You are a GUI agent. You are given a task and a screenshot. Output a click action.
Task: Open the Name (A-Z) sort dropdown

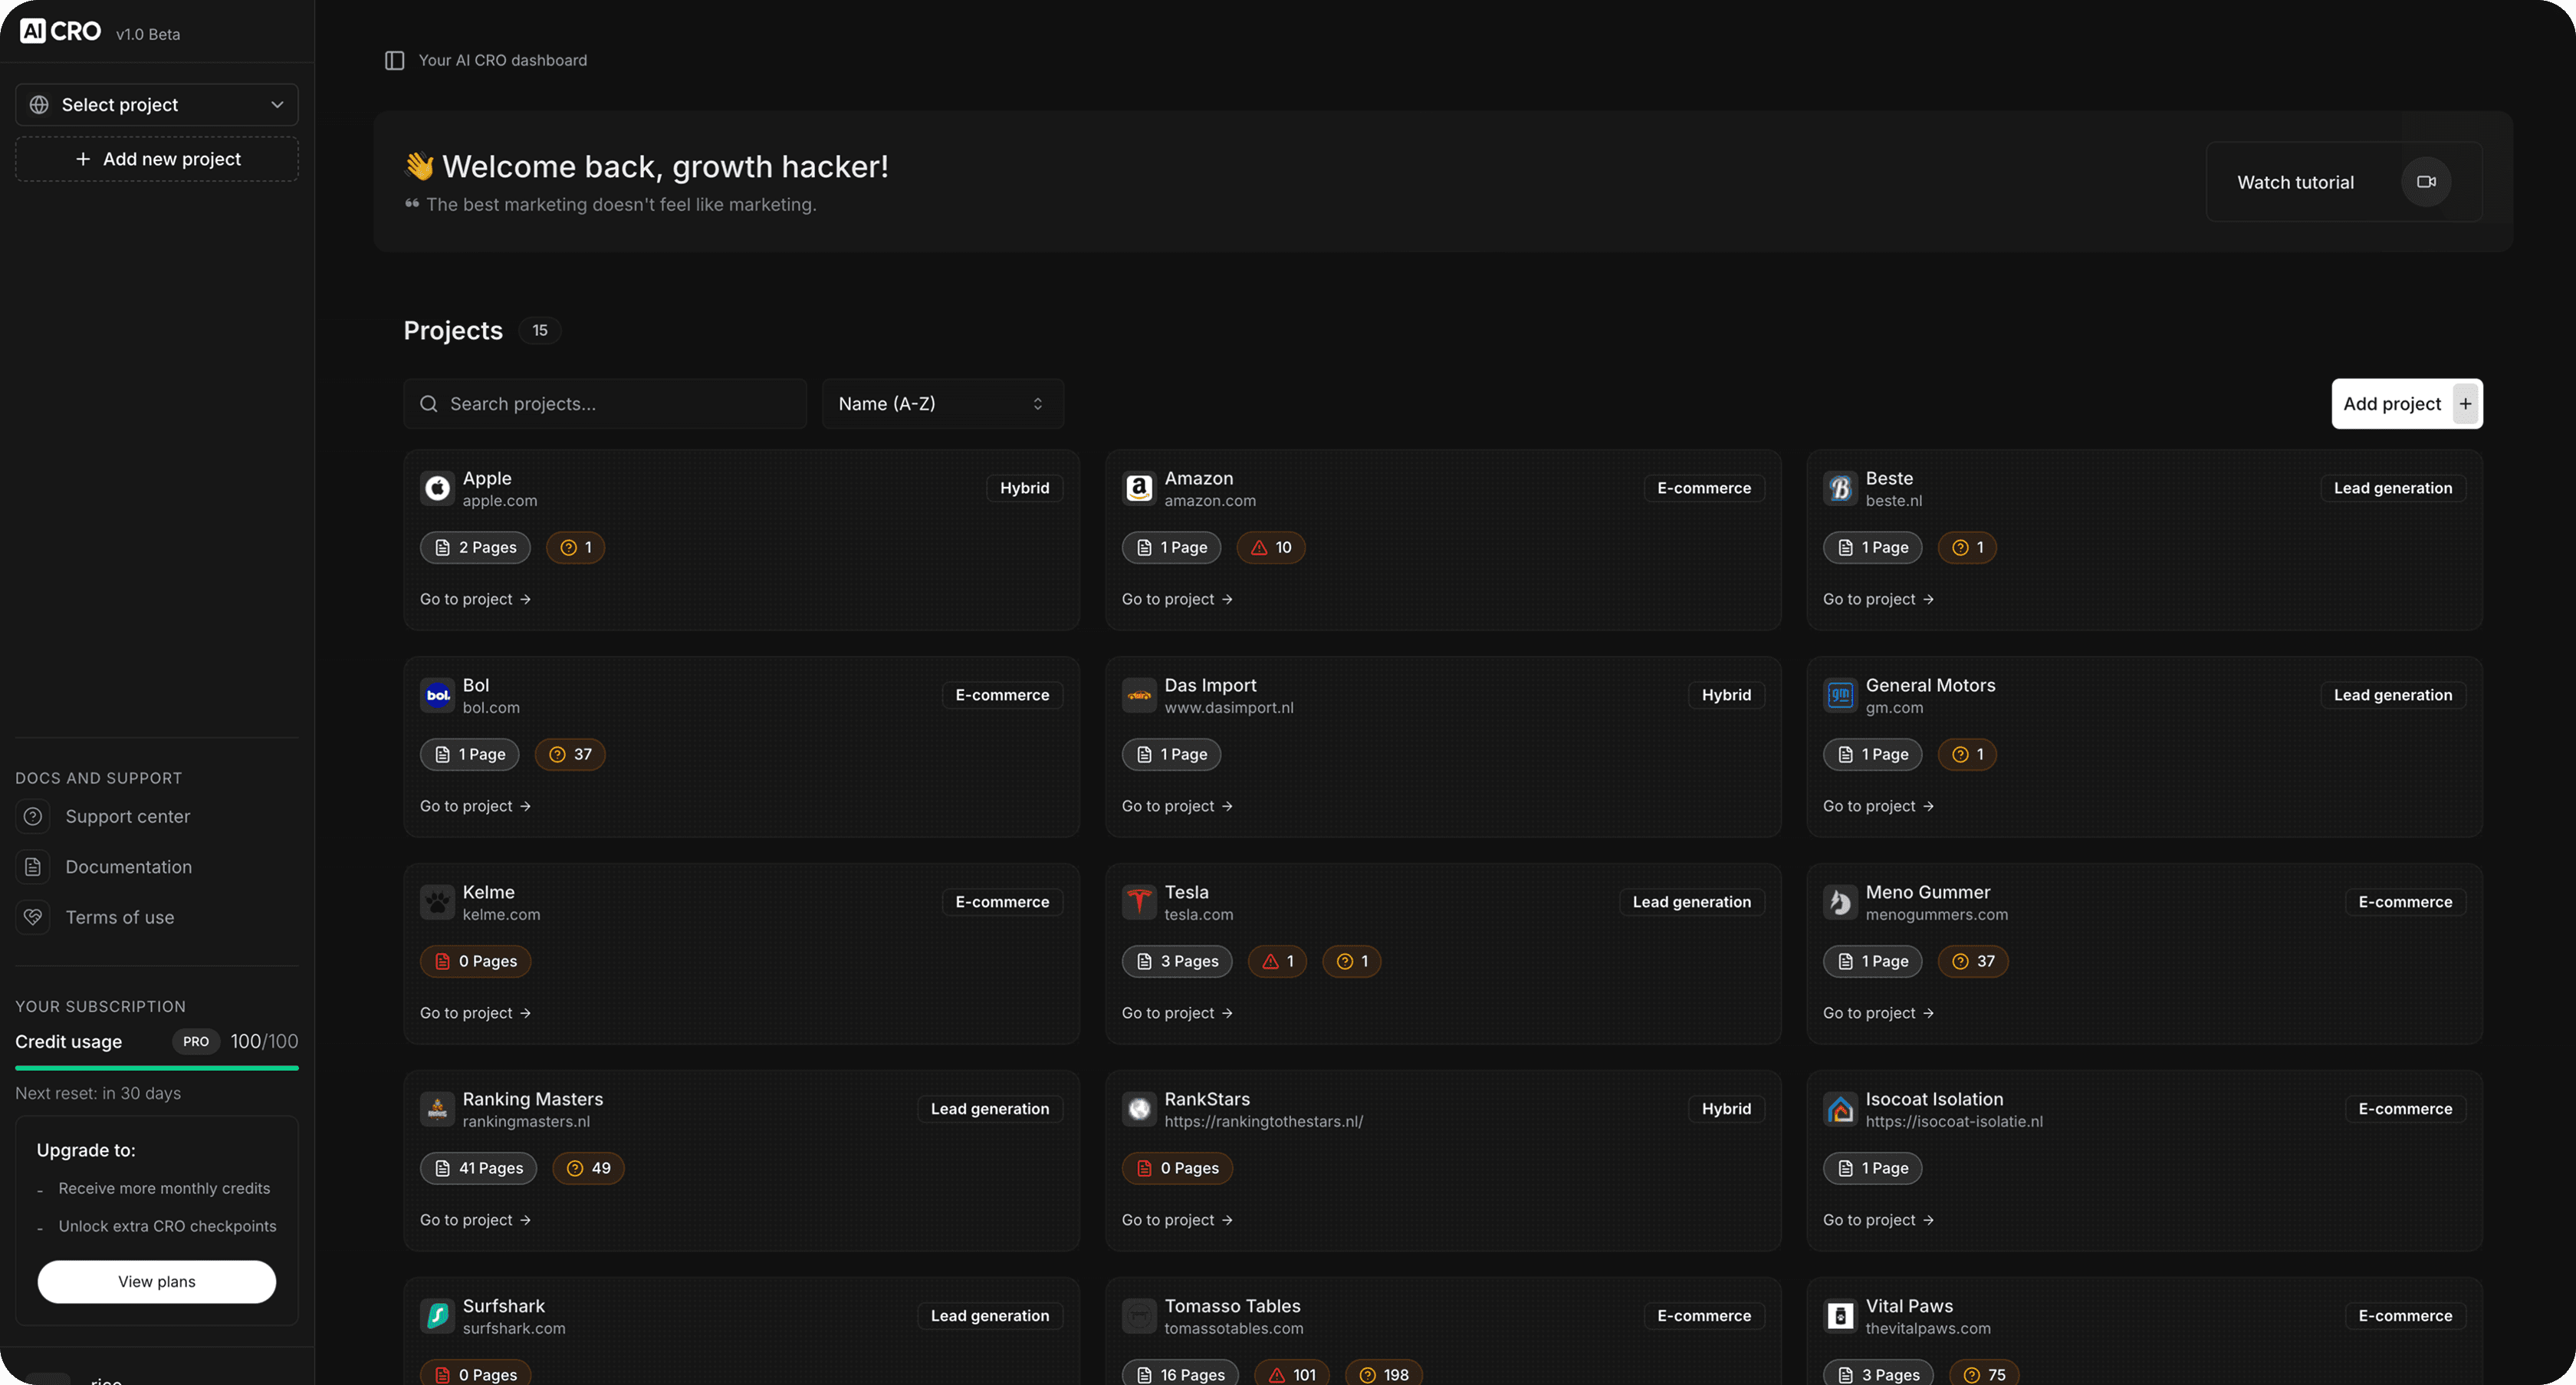tap(941, 403)
